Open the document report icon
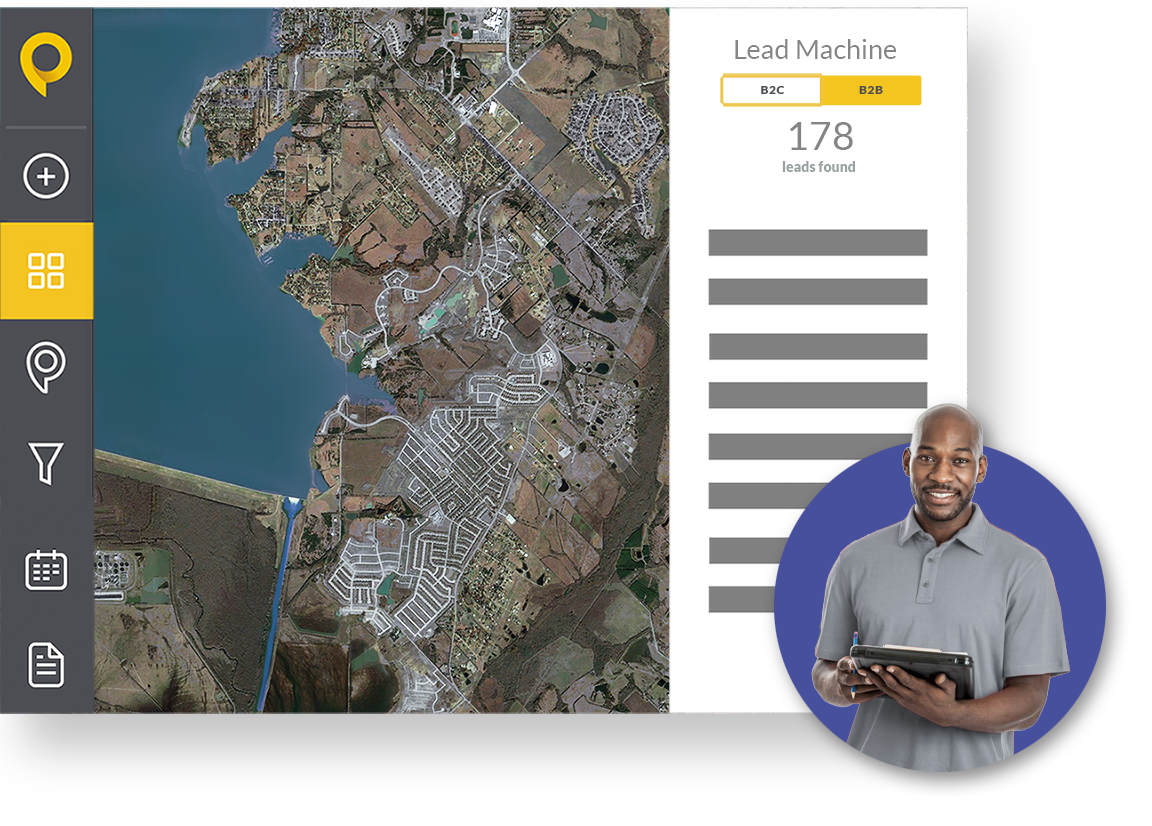This screenshot has width=1152, height=826. pyautogui.click(x=46, y=664)
